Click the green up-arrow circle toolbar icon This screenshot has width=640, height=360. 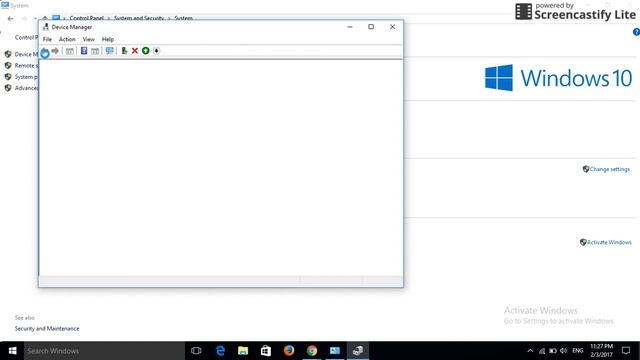[145, 51]
